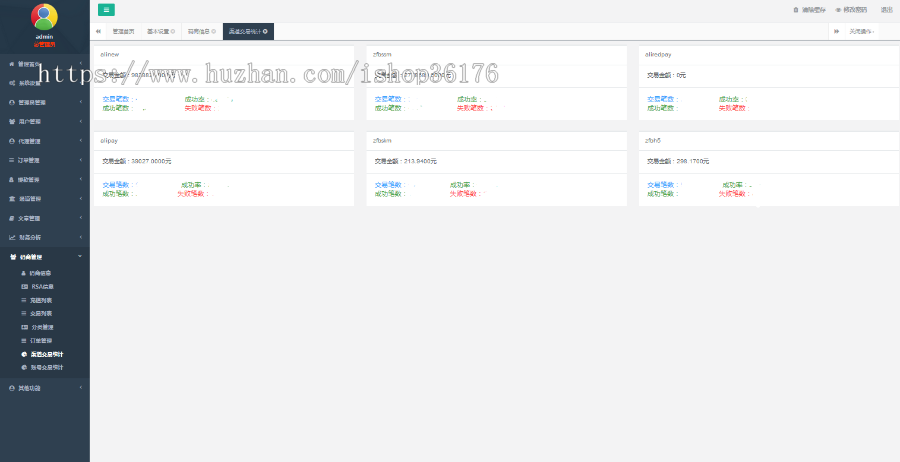This screenshot has height=462, width=900.
Task: Click the 用户管理 icon in the sidebar
Action: click(x=11, y=122)
